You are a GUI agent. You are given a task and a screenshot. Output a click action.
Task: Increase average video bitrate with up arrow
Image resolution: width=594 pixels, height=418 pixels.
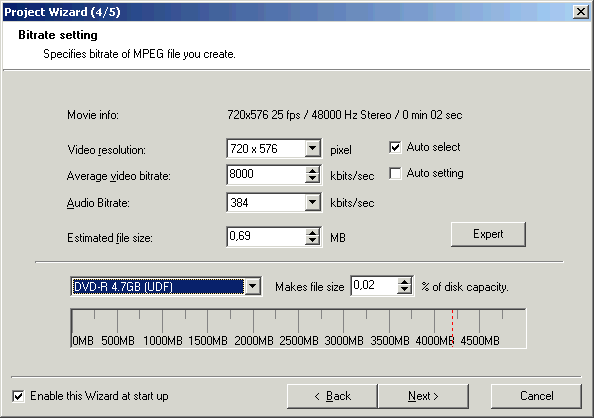click(x=313, y=171)
